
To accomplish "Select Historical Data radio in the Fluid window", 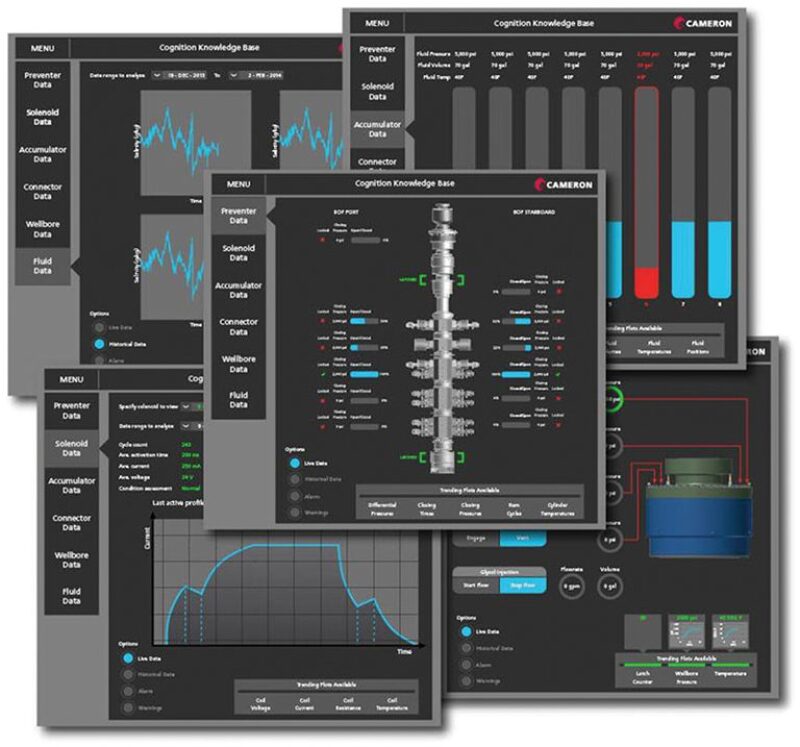I will click(98, 343).
